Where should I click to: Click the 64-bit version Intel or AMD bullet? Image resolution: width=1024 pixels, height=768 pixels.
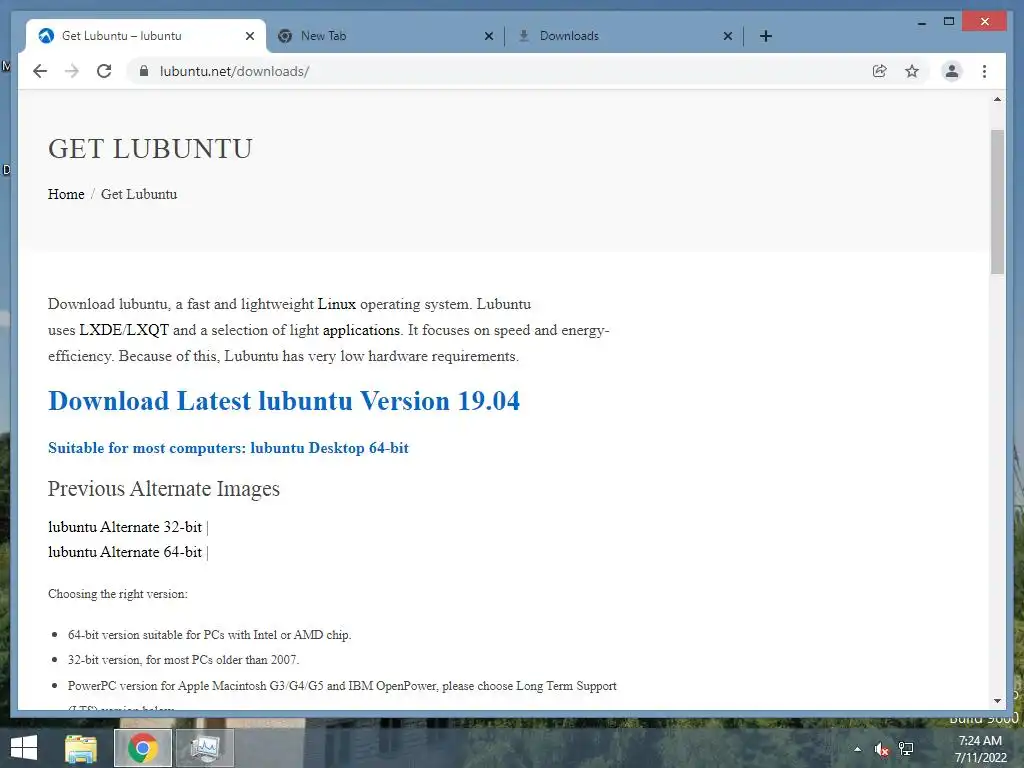coord(210,635)
